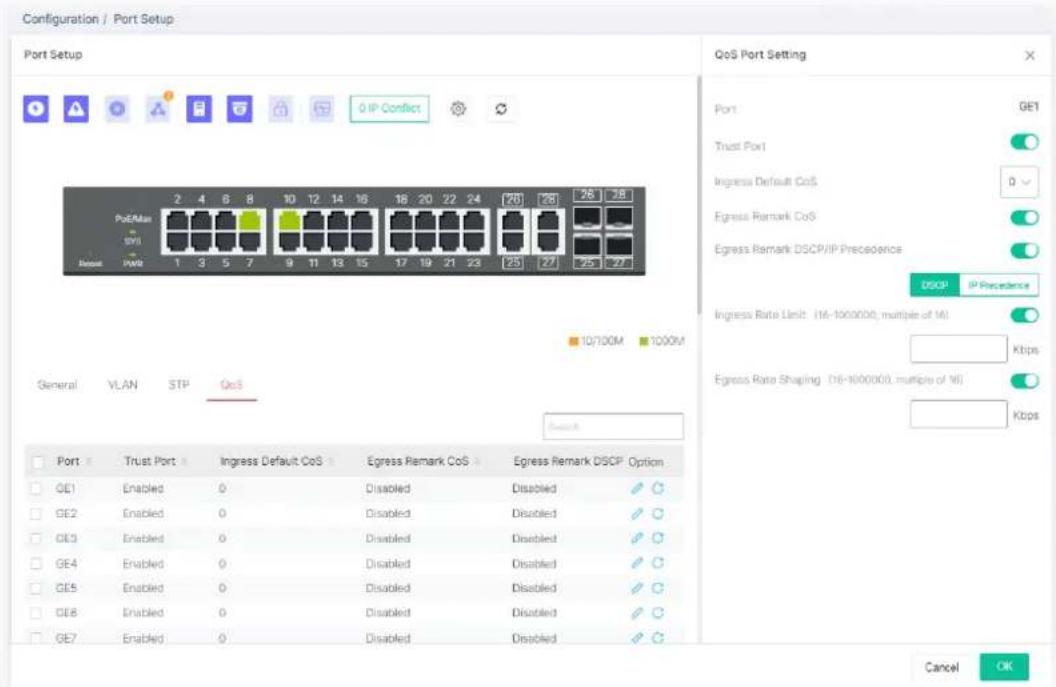
Task: Check the GE2 row checkbox
Action: pos(36,514)
